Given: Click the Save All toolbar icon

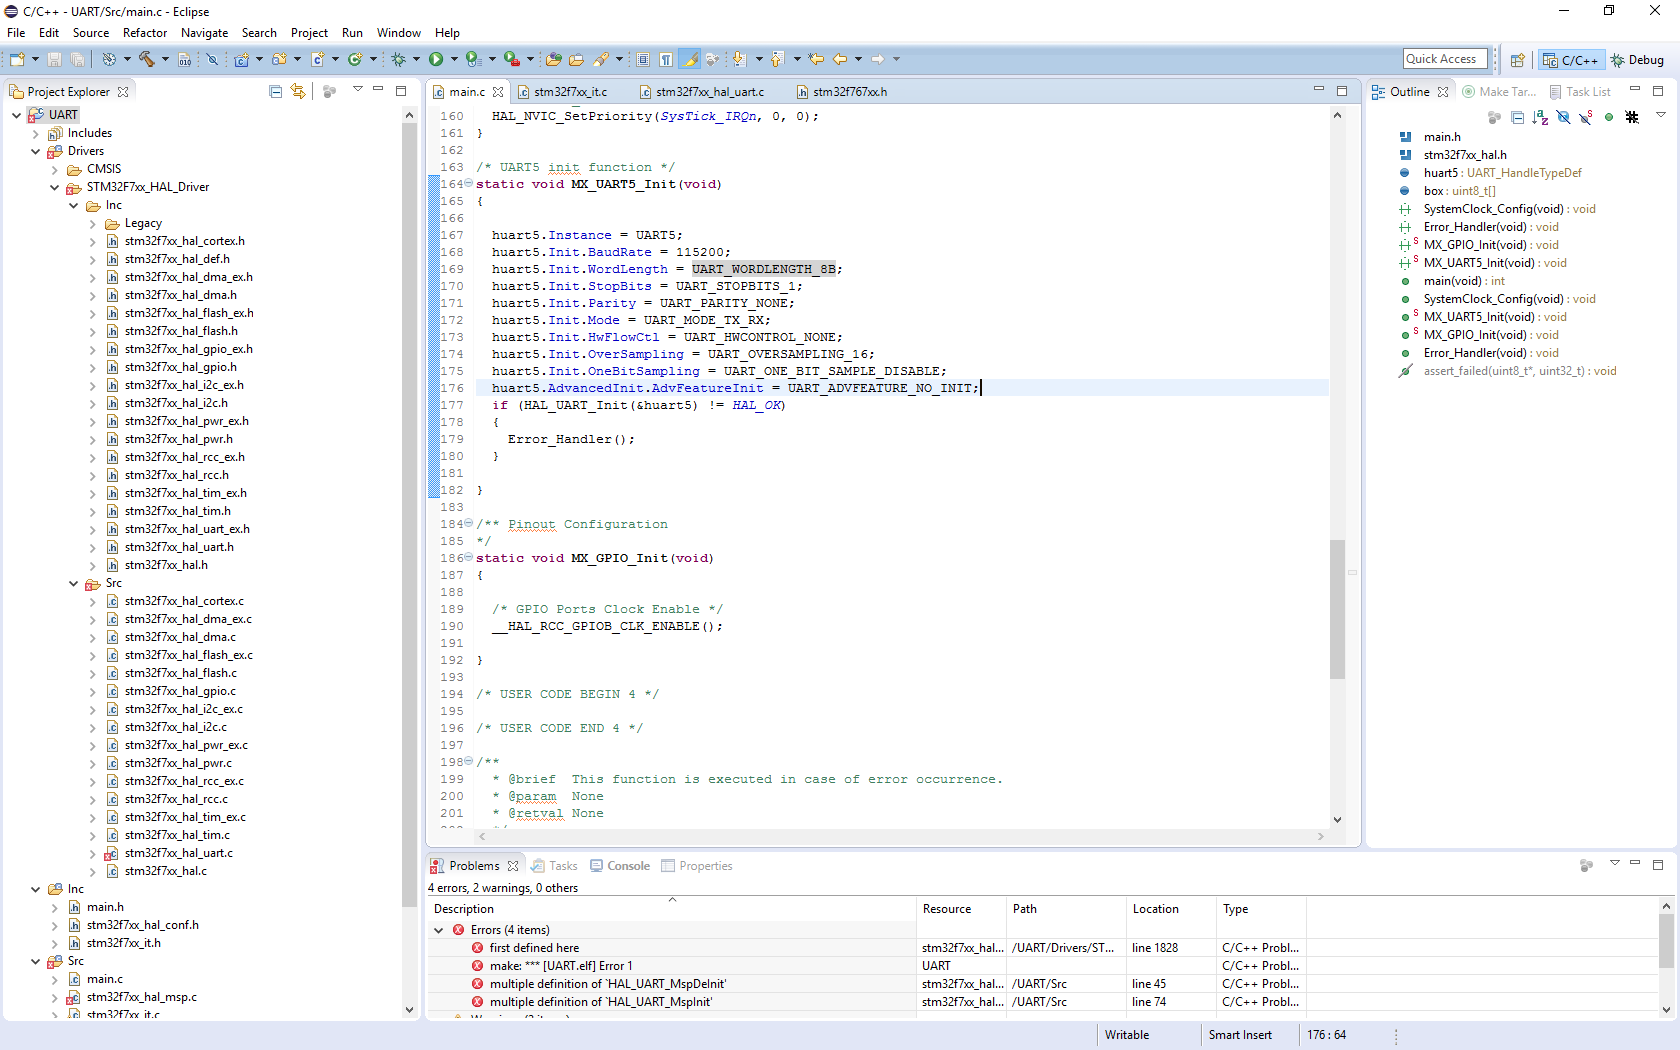Looking at the screenshot, I should [x=77, y=59].
